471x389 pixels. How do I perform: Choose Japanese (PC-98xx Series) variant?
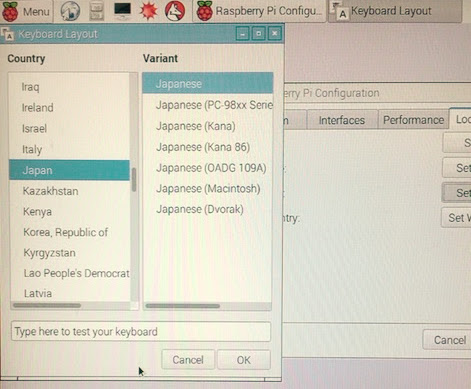point(208,105)
